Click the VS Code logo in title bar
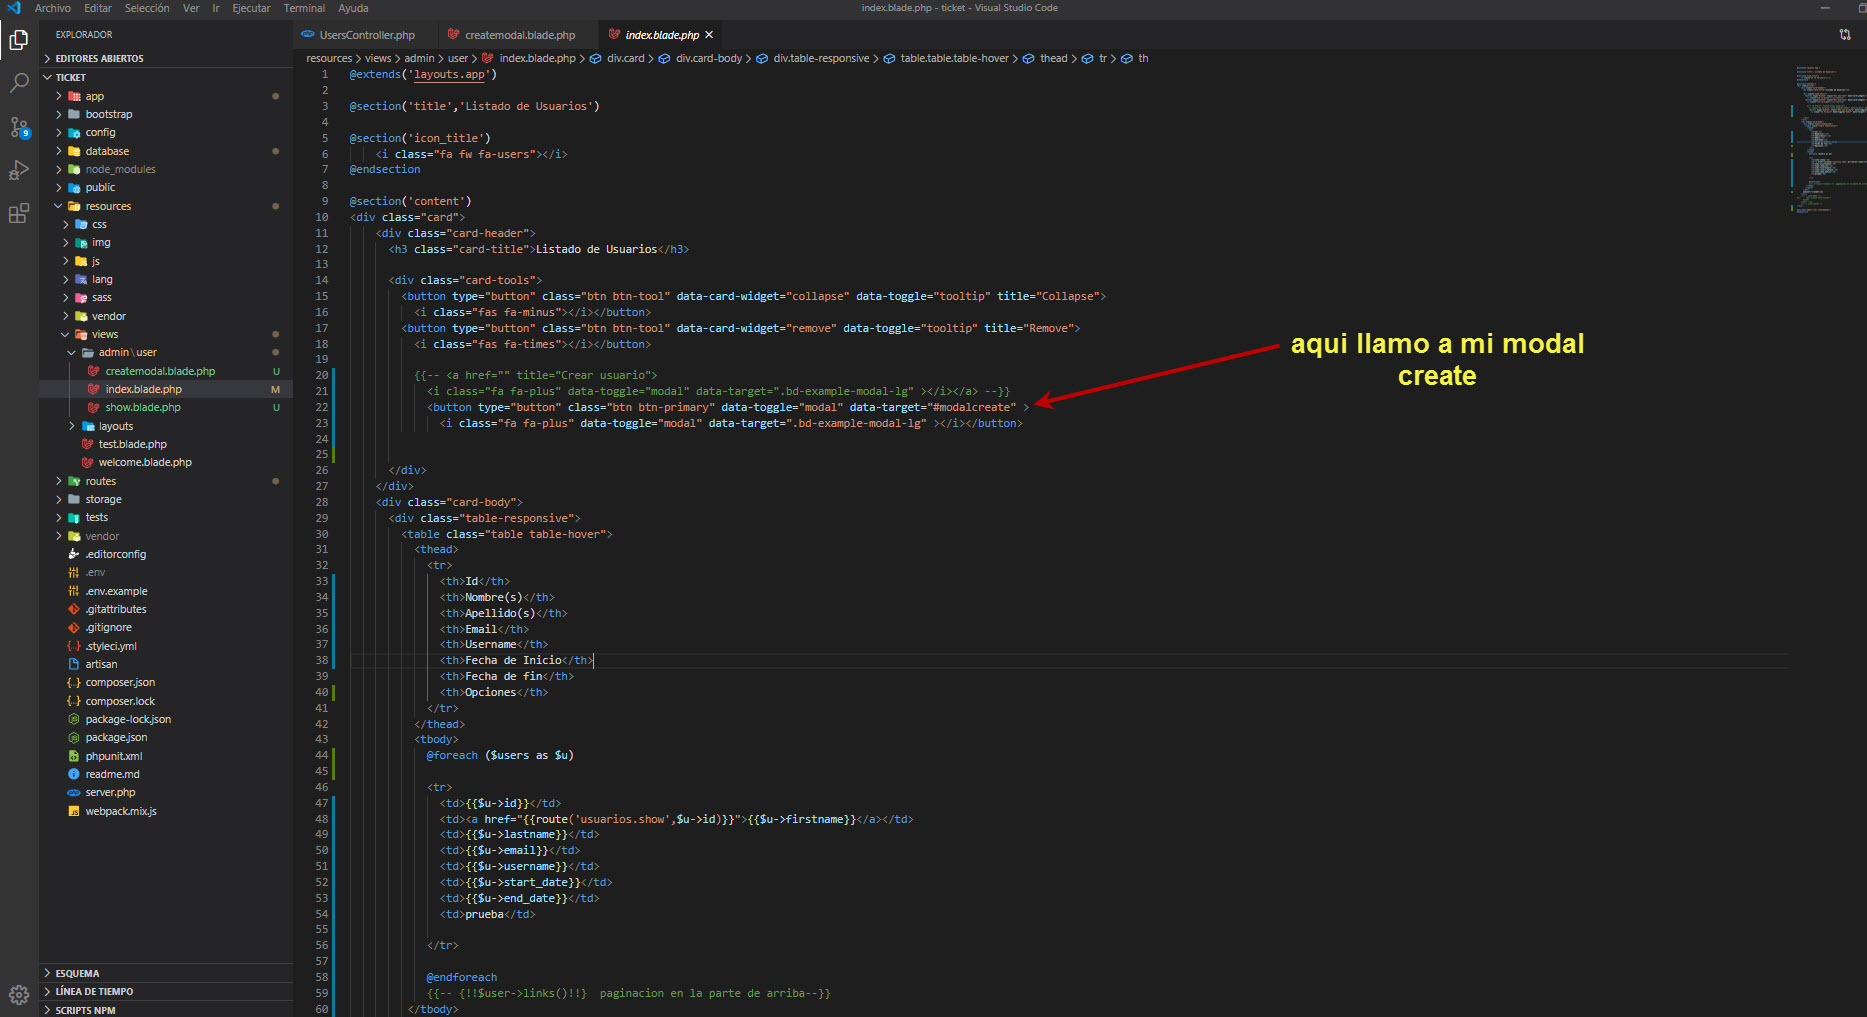The width and height of the screenshot is (1867, 1017). [13, 8]
